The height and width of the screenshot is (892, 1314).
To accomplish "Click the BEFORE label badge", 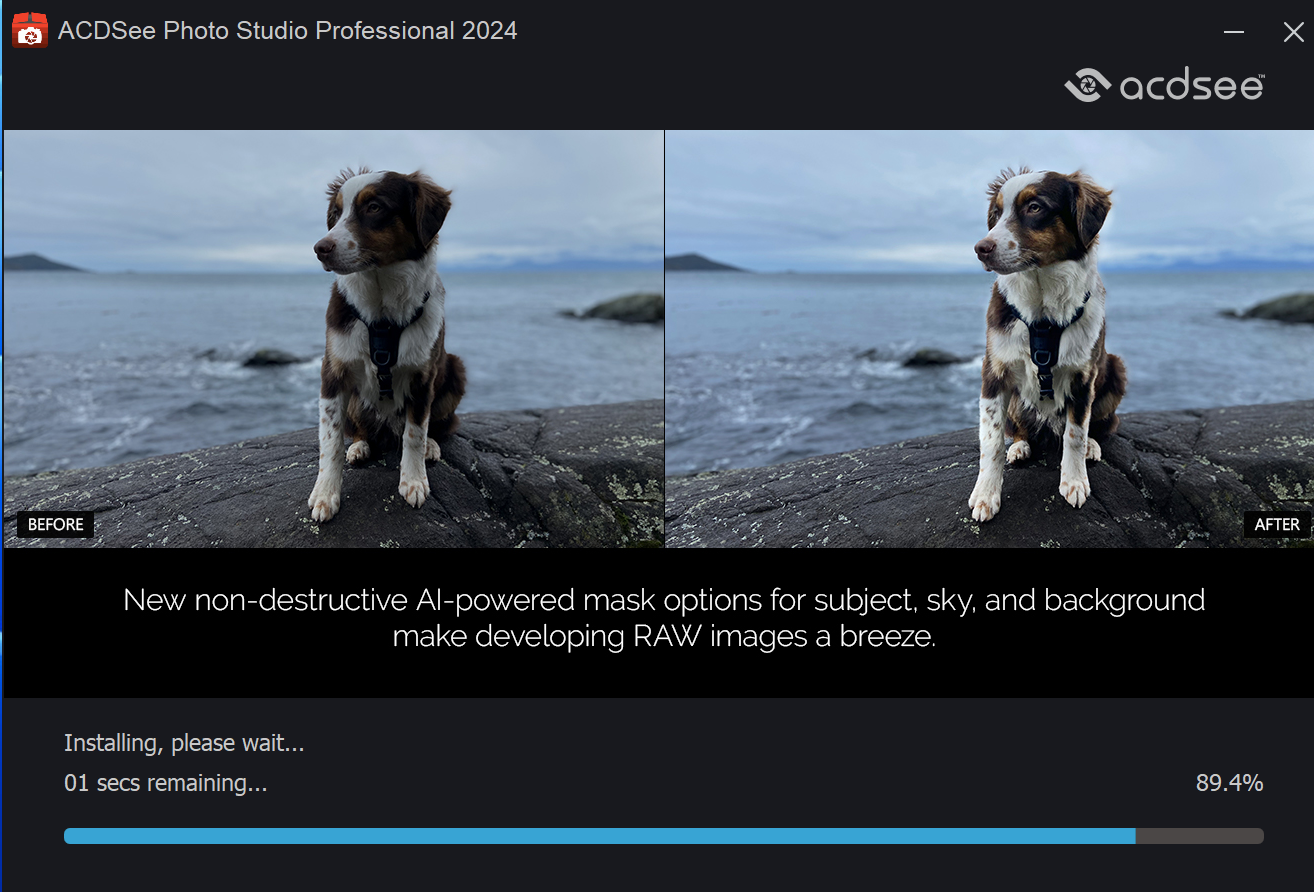I will pyautogui.click(x=55, y=524).
